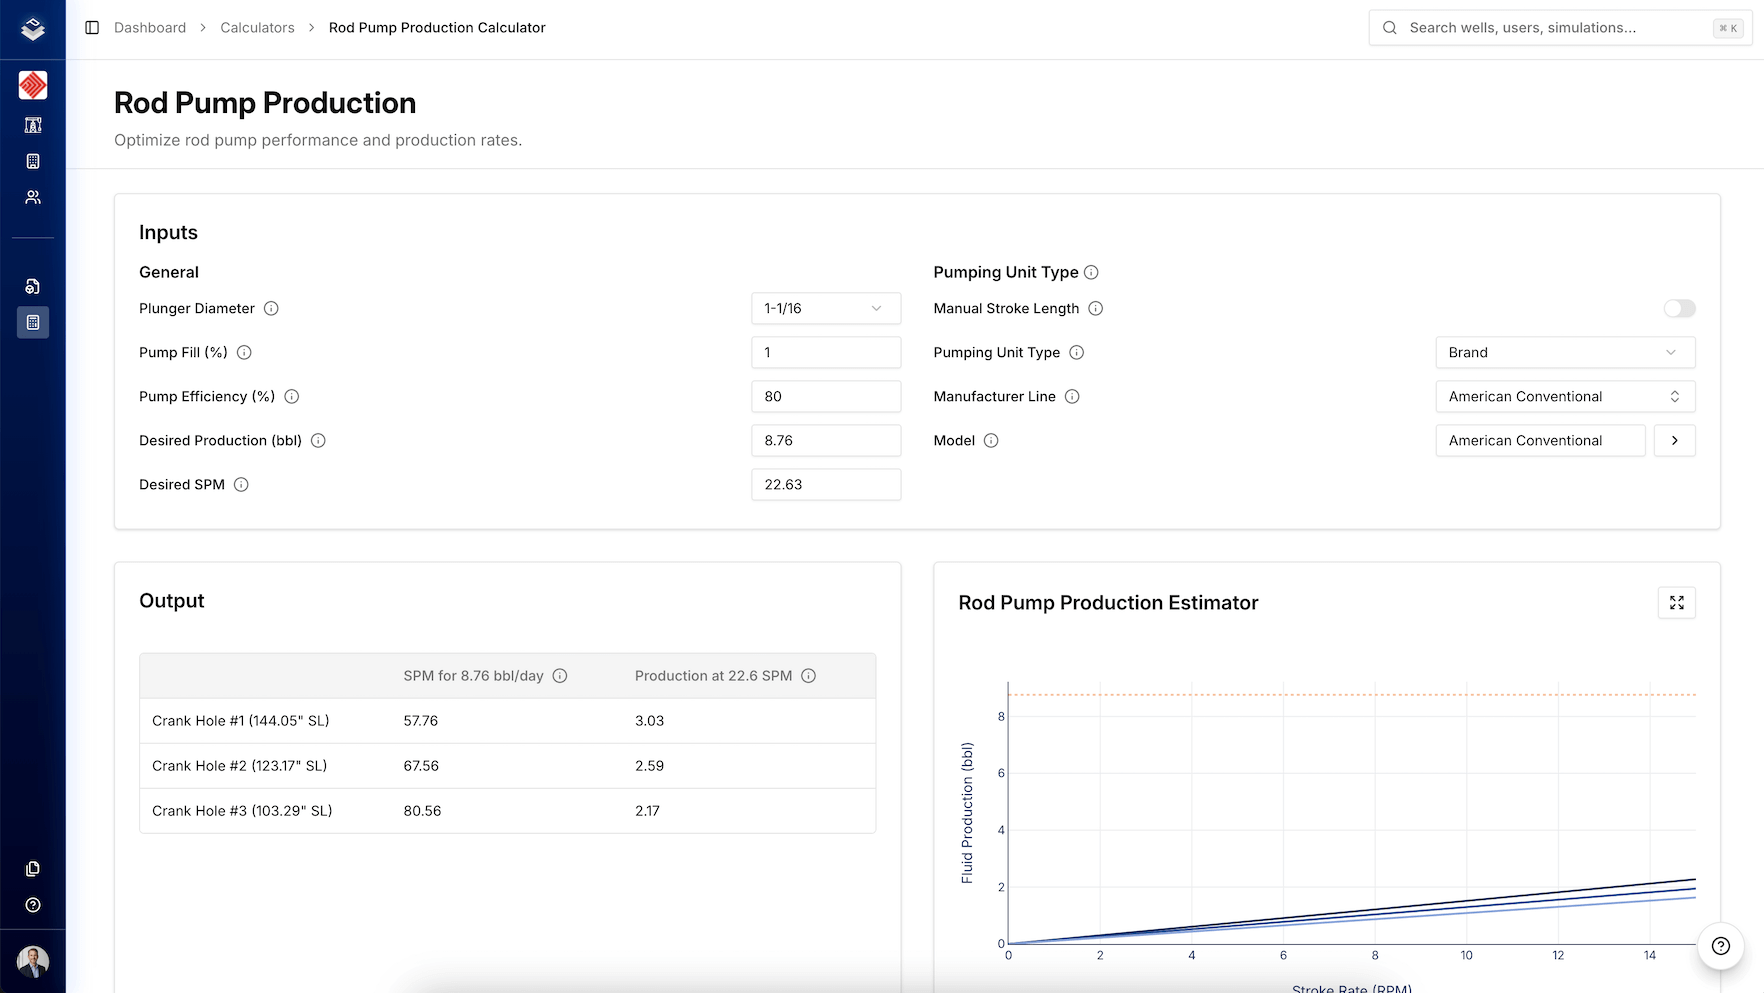Open Calculators from the breadcrumb trail
The height and width of the screenshot is (993, 1764).
(257, 27)
